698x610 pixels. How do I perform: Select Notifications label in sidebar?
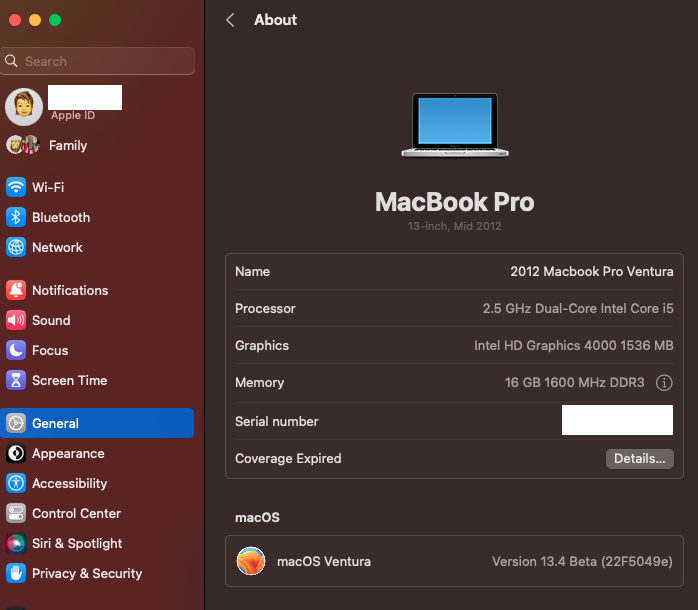click(70, 290)
